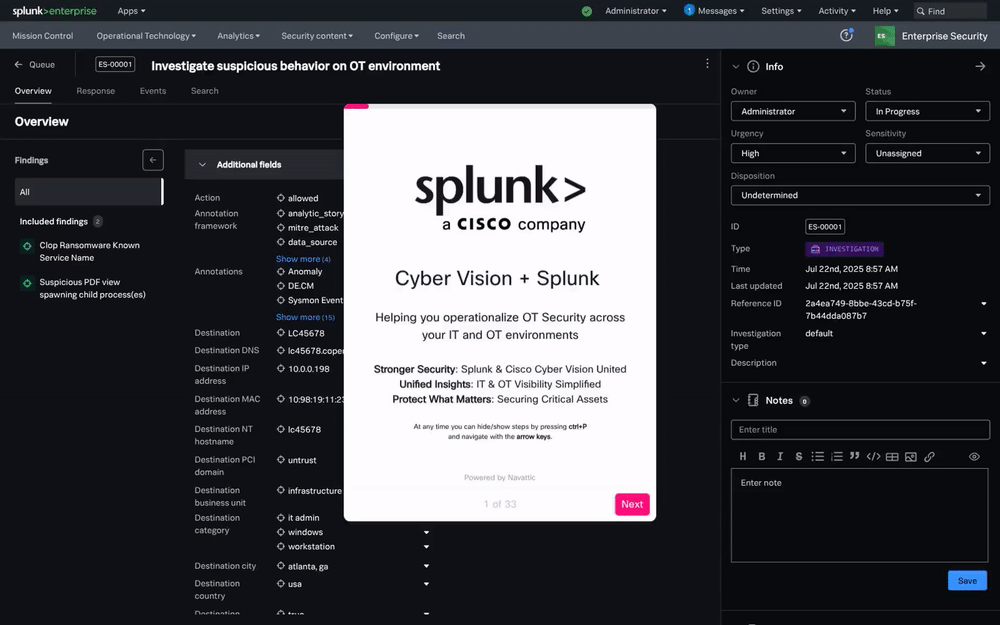Click the target icon beside untrust

coord(281,459)
